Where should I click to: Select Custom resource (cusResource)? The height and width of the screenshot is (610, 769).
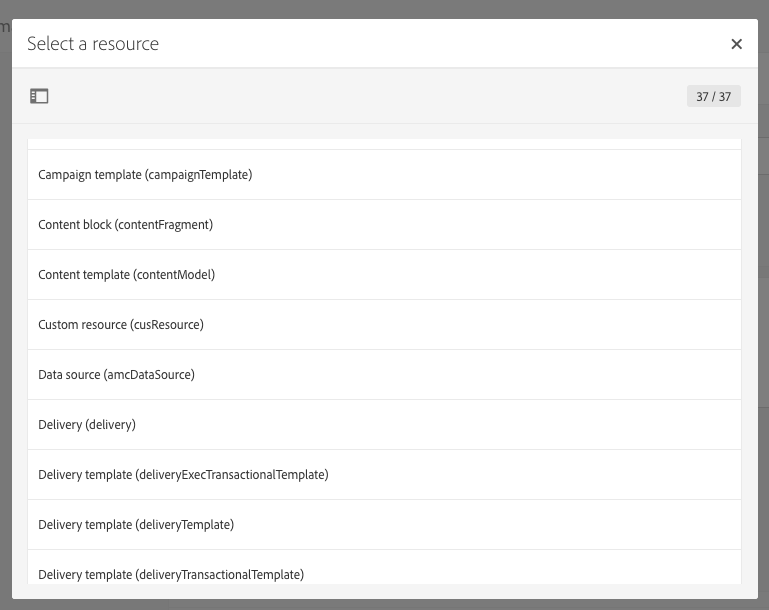(x=121, y=325)
